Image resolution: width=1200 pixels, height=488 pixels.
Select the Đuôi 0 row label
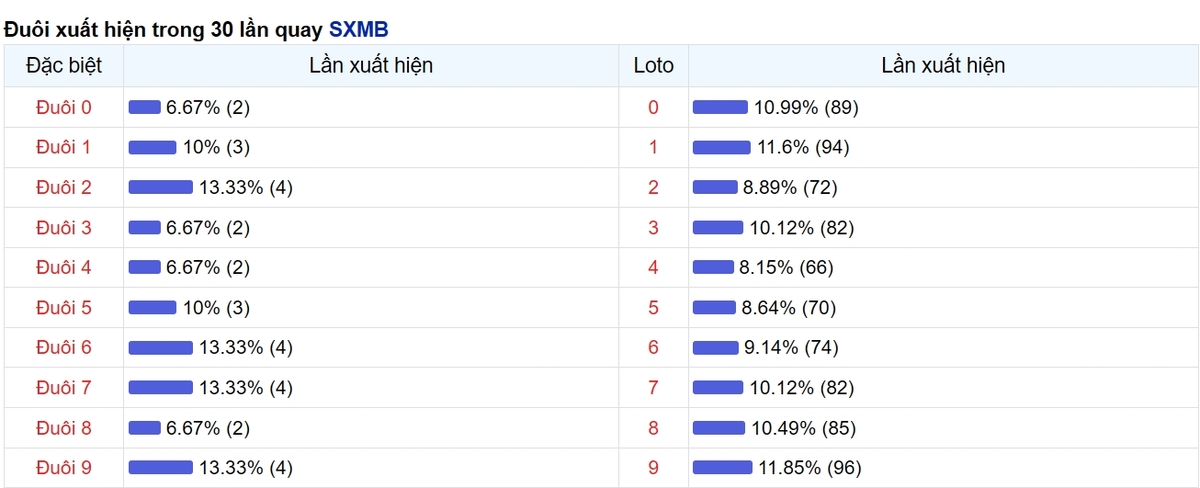[x=63, y=107]
